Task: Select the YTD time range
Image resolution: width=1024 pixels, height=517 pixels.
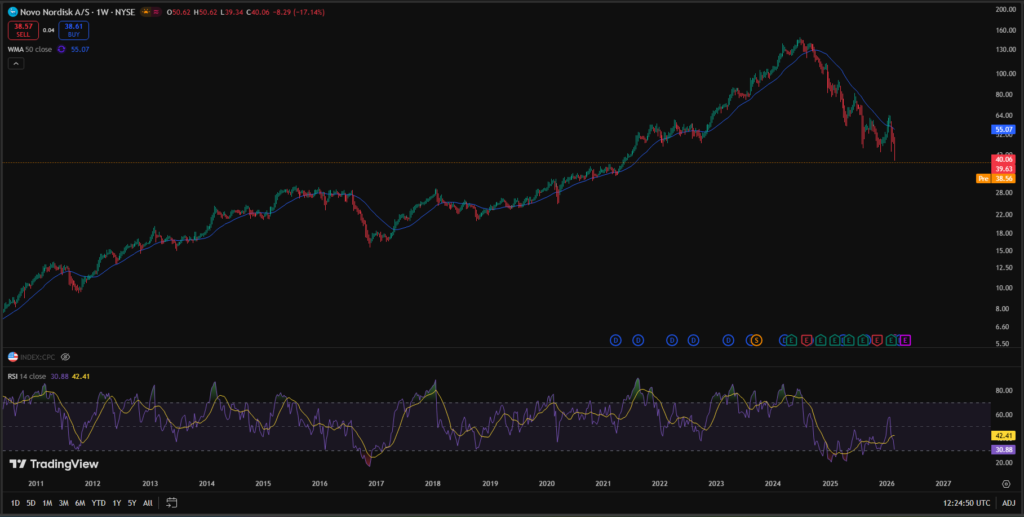Action: pyautogui.click(x=99, y=503)
